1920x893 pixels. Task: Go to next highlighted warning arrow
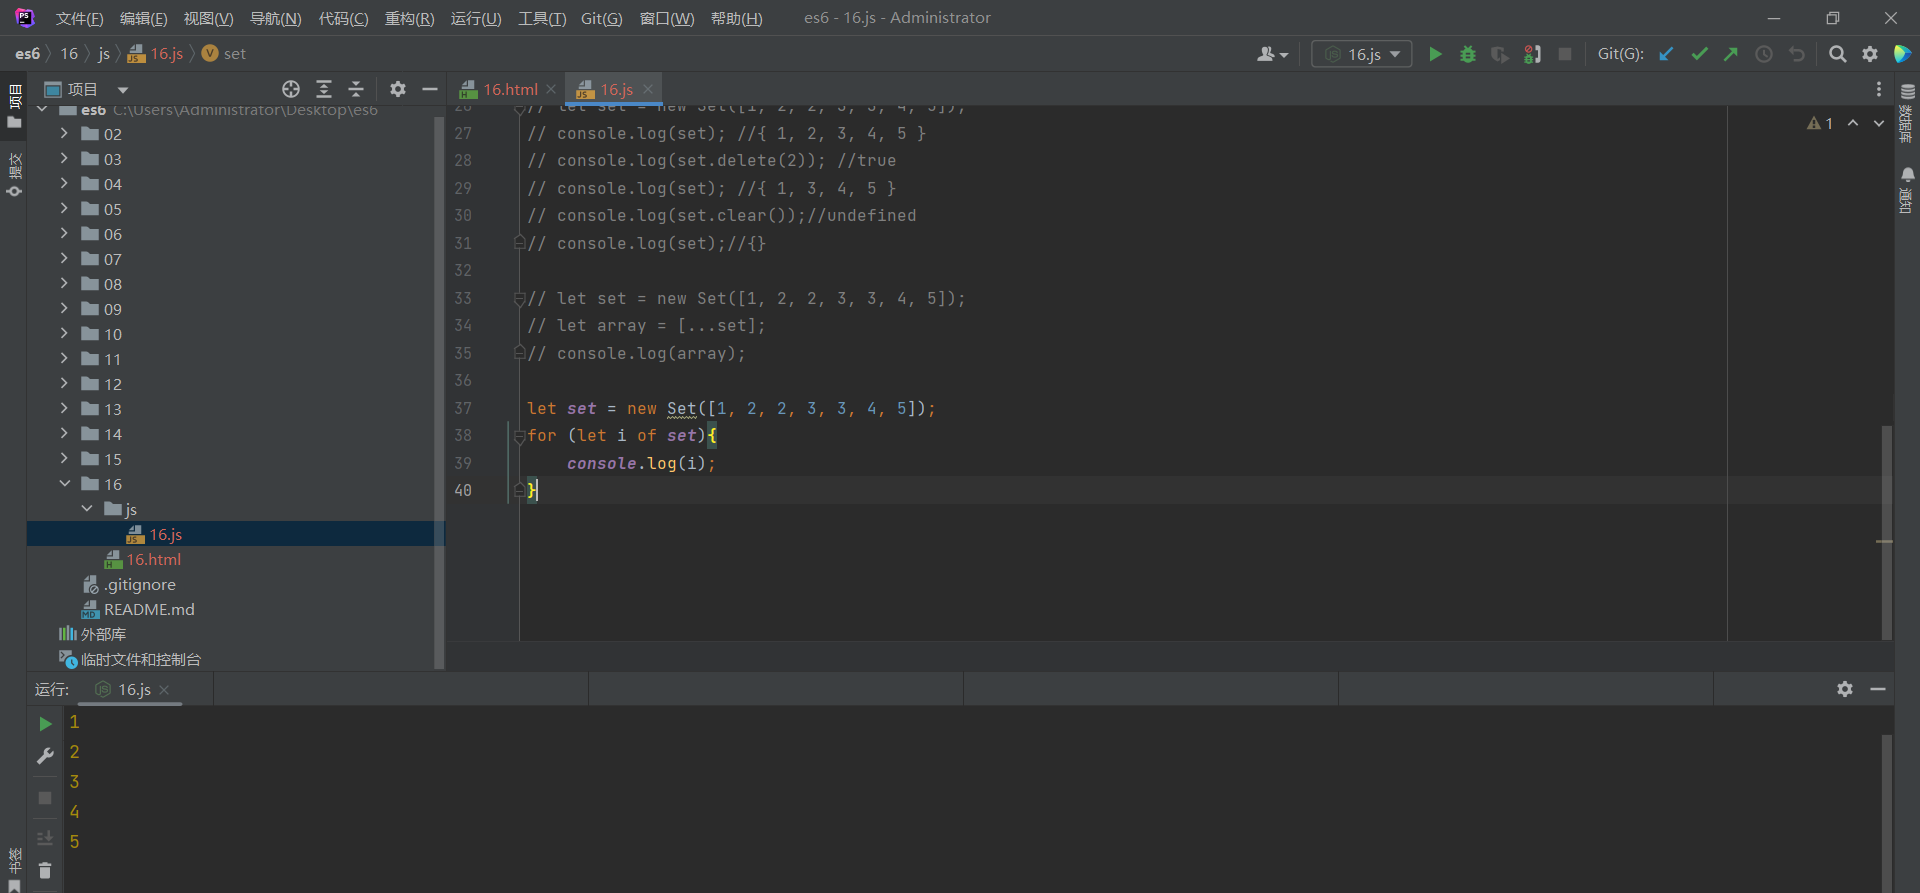pyautogui.click(x=1879, y=123)
